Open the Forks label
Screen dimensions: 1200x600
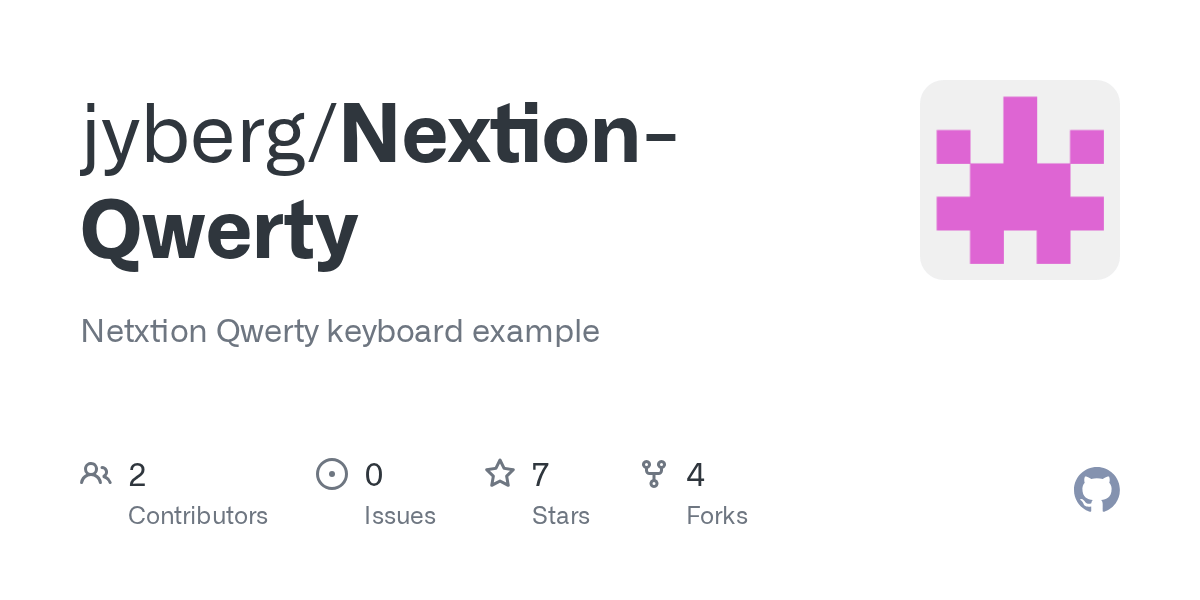pyautogui.click(x=717, y=516)
